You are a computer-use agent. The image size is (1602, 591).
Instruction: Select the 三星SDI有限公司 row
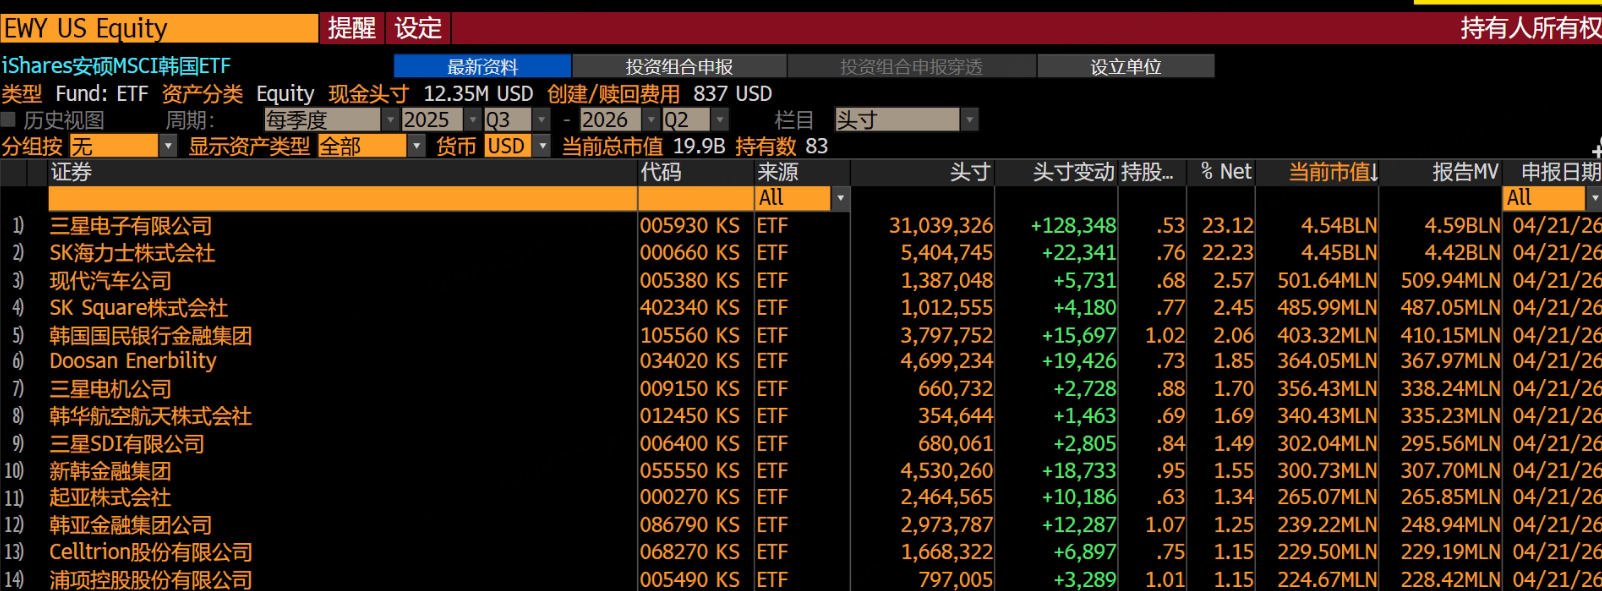pos(800,443)
